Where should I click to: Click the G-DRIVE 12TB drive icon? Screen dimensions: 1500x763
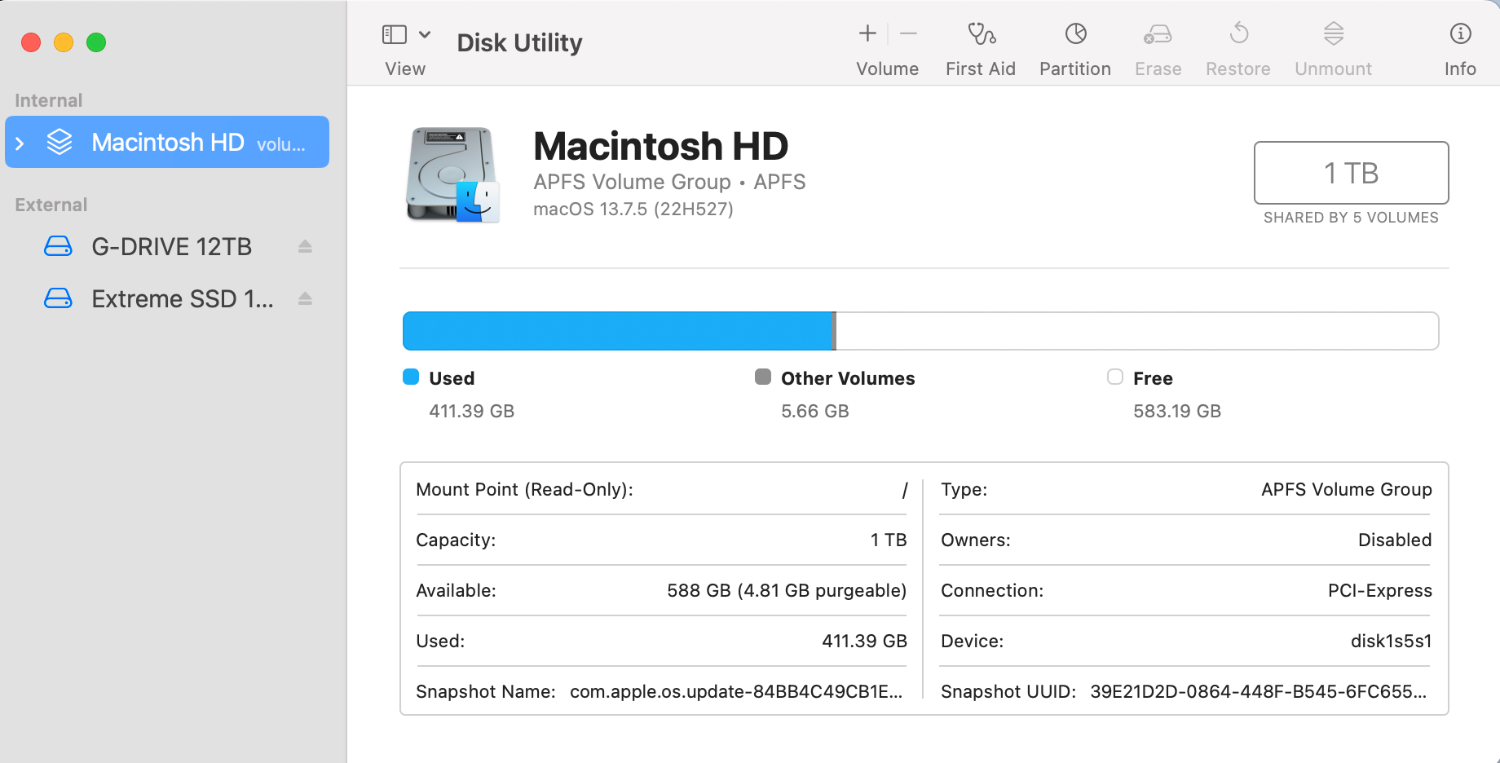pyautogui.click(x=58, y=246)
